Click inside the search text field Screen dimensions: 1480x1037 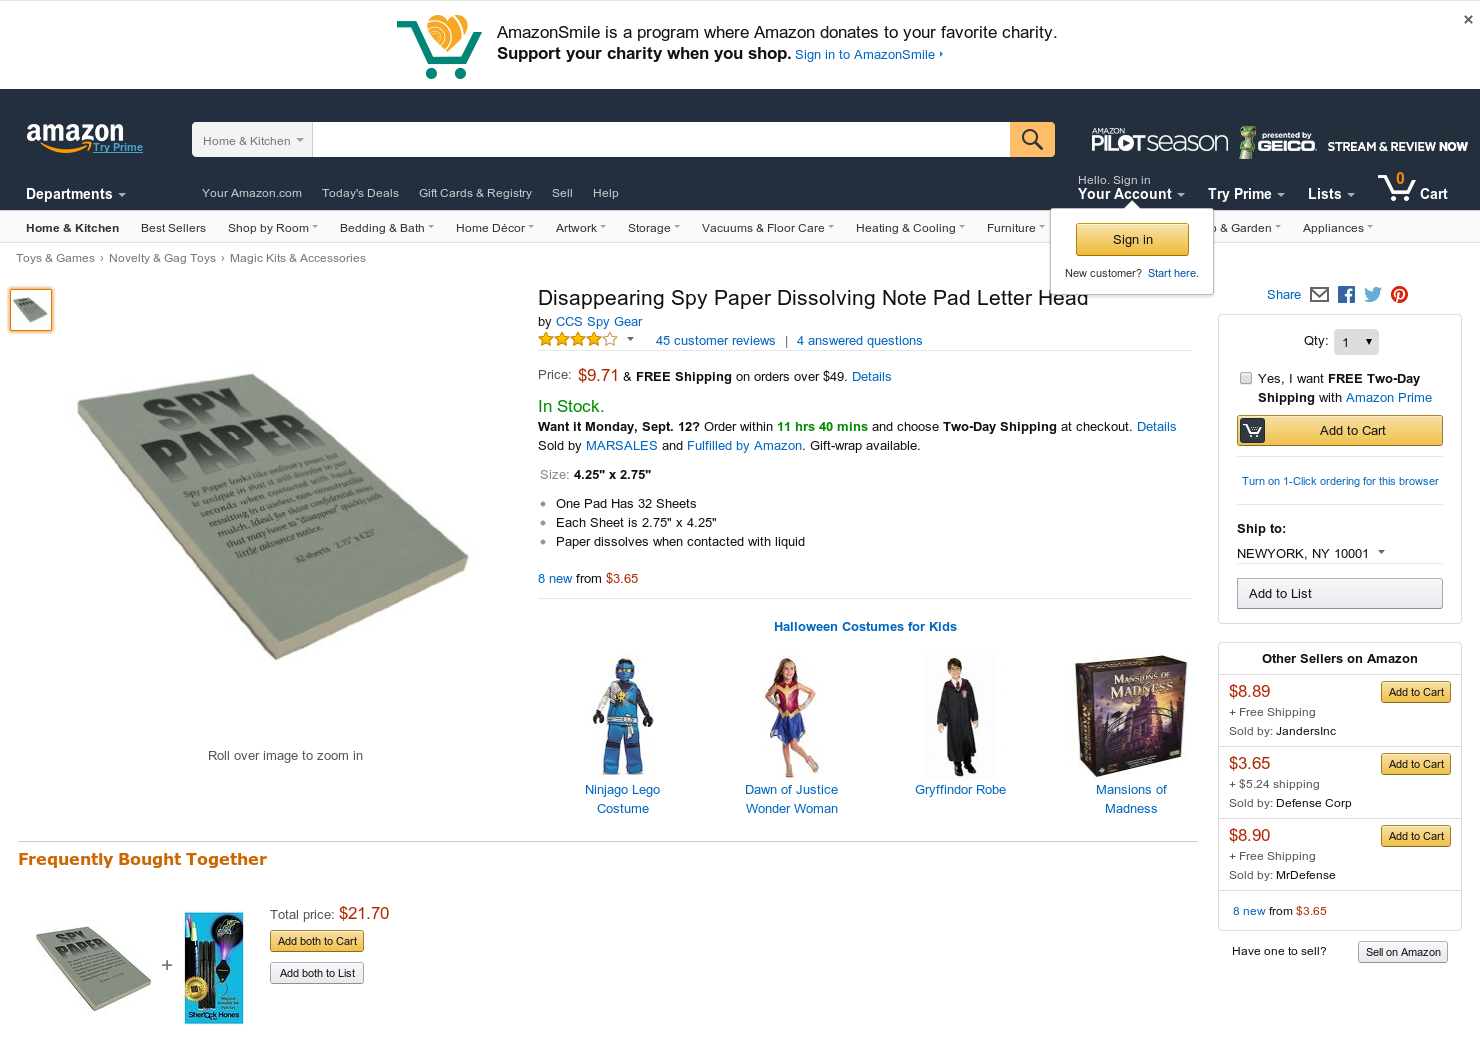(661, 140)
